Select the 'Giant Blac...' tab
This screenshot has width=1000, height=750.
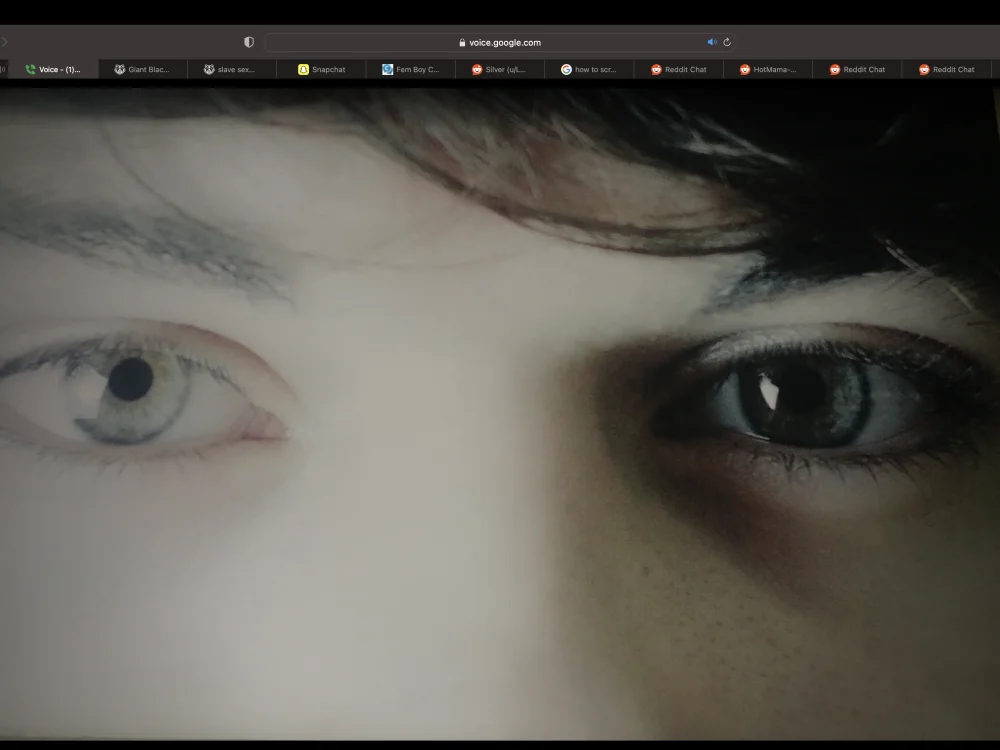[x=145, y=69]
